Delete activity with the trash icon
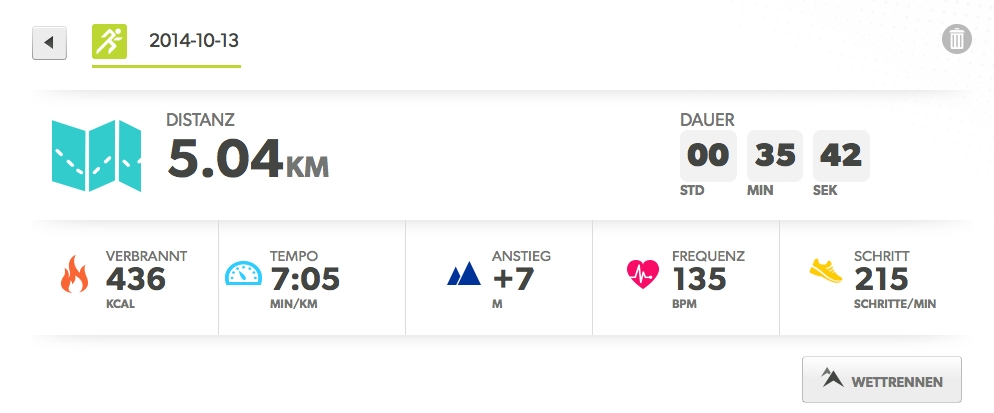 click(957, 40)
